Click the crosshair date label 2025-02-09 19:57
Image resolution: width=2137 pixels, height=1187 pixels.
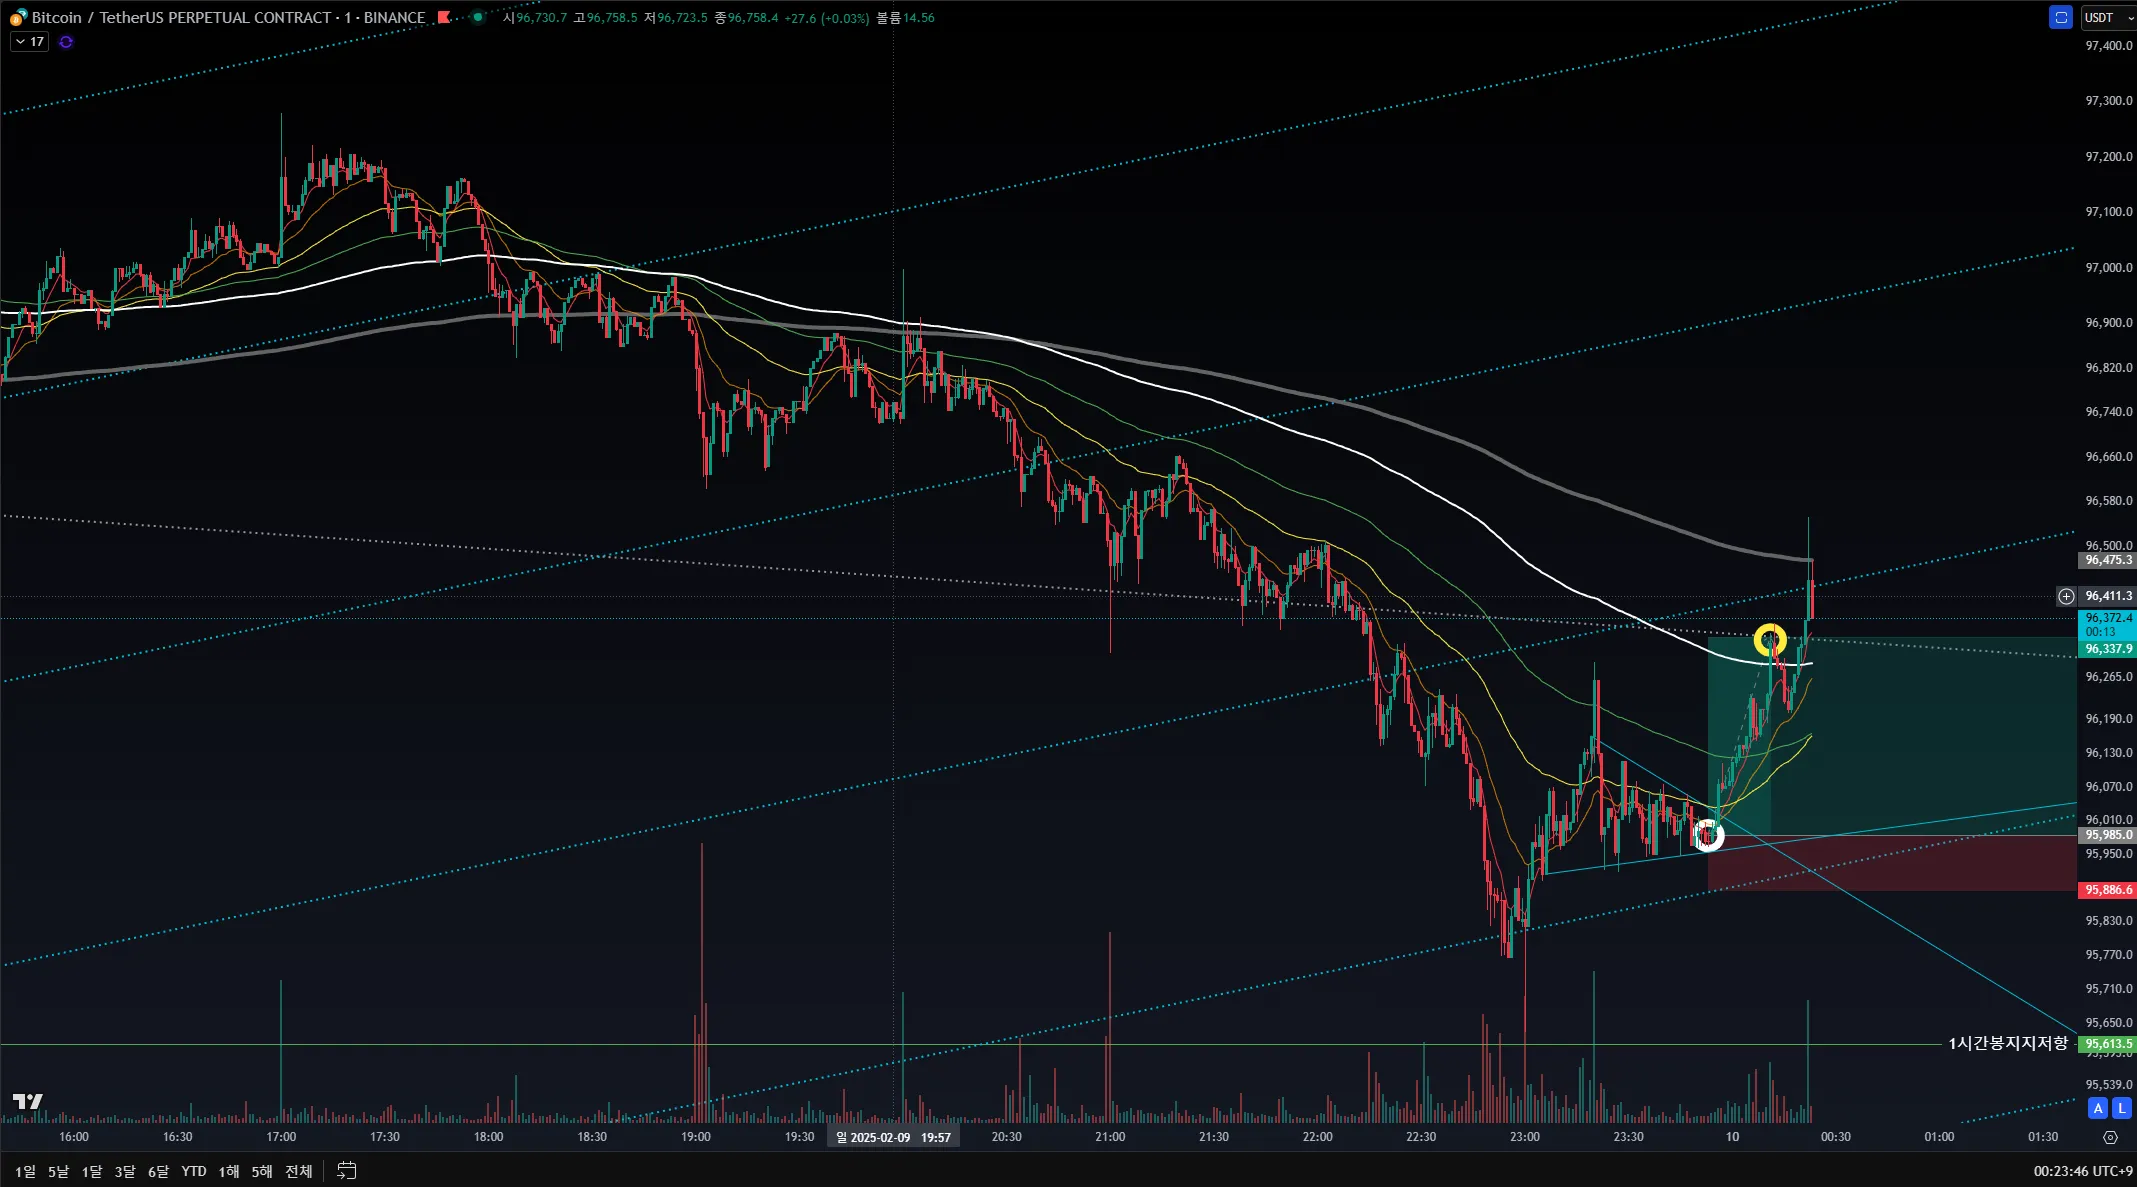(x=894, y=1137)
